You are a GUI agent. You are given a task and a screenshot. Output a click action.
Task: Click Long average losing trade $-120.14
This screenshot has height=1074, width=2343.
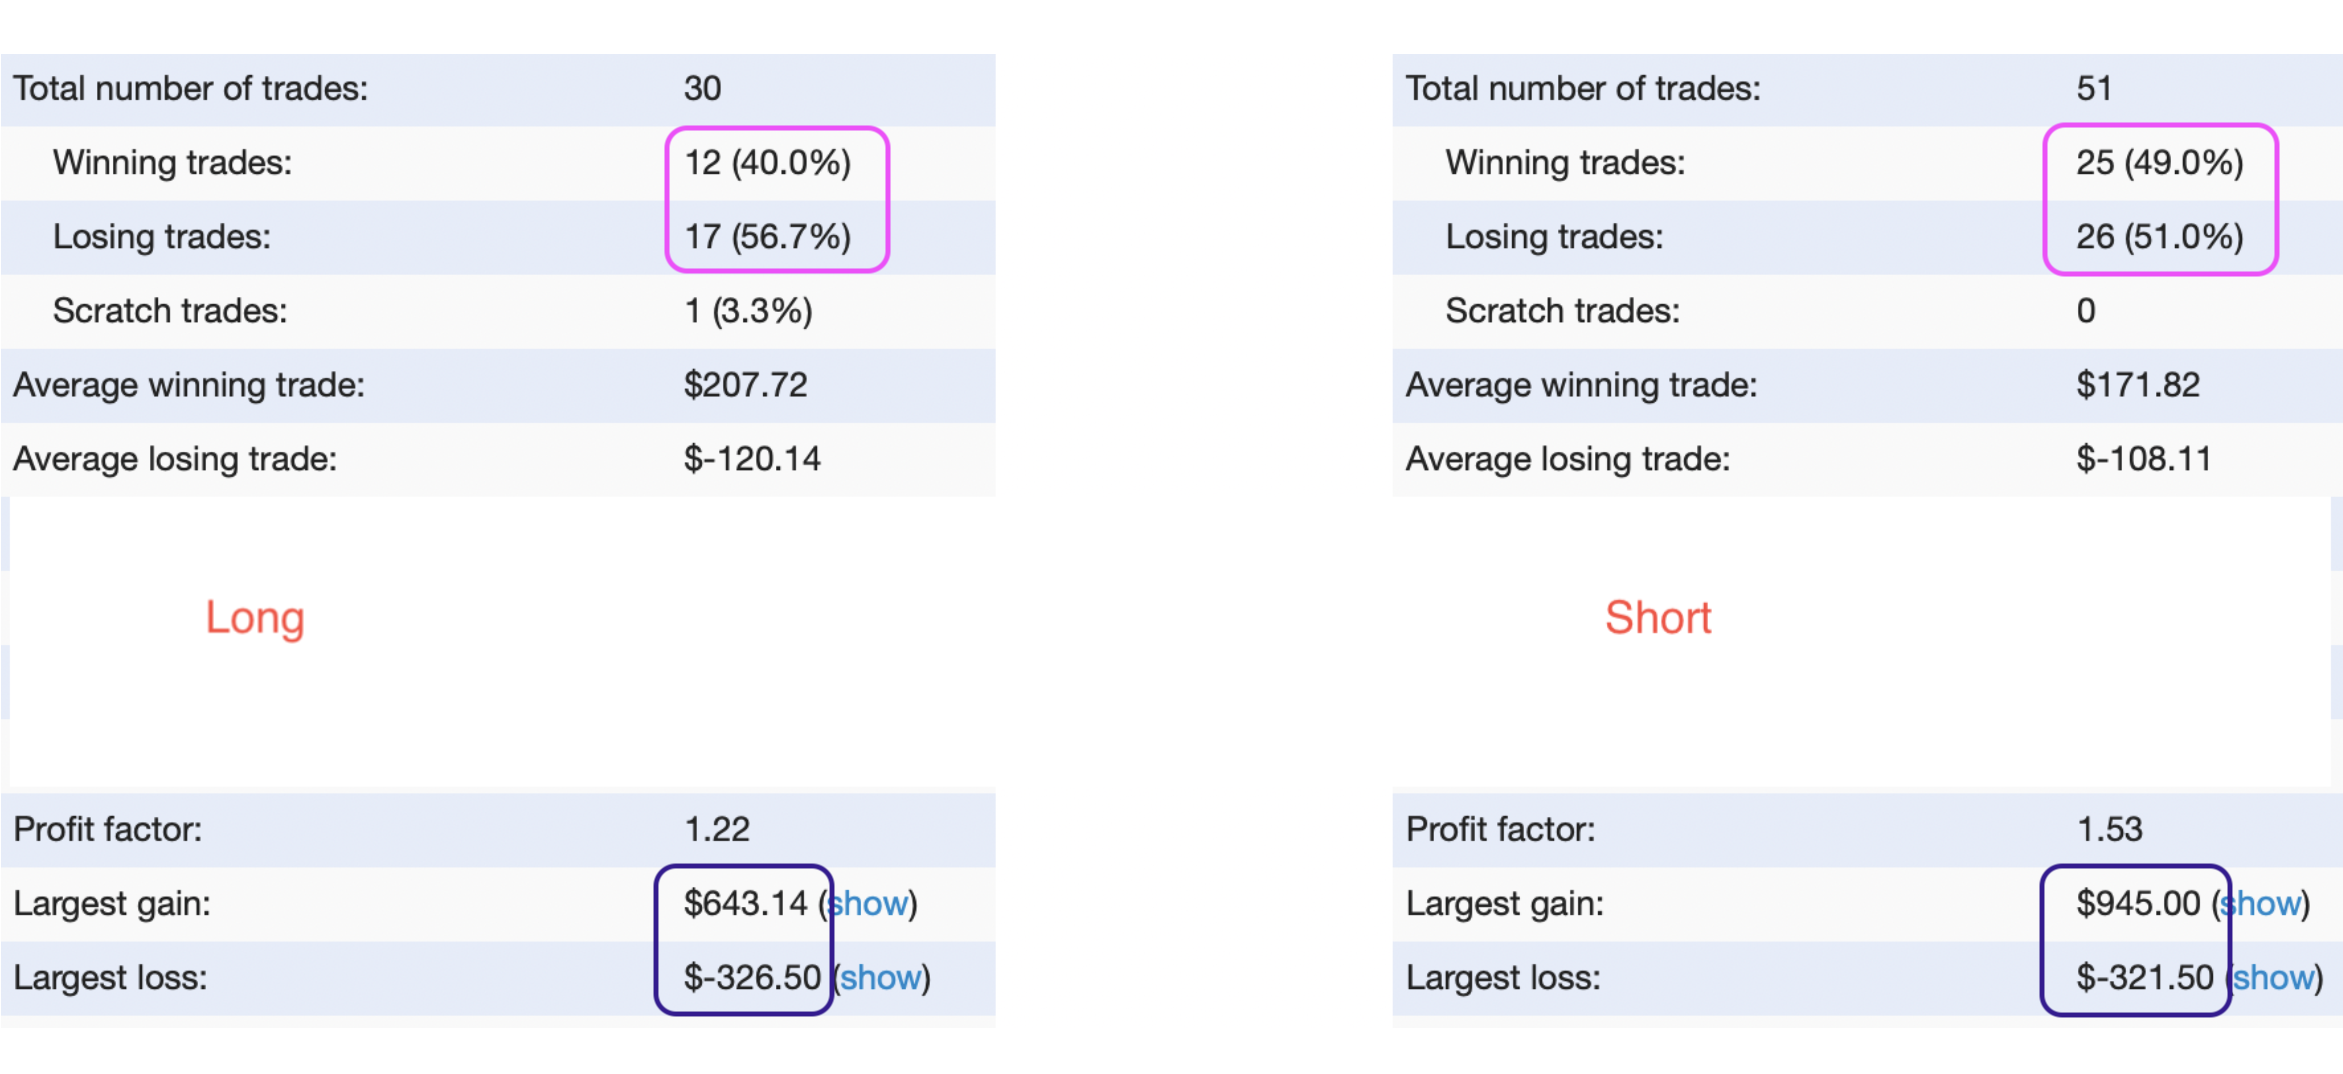click(752, 459)
